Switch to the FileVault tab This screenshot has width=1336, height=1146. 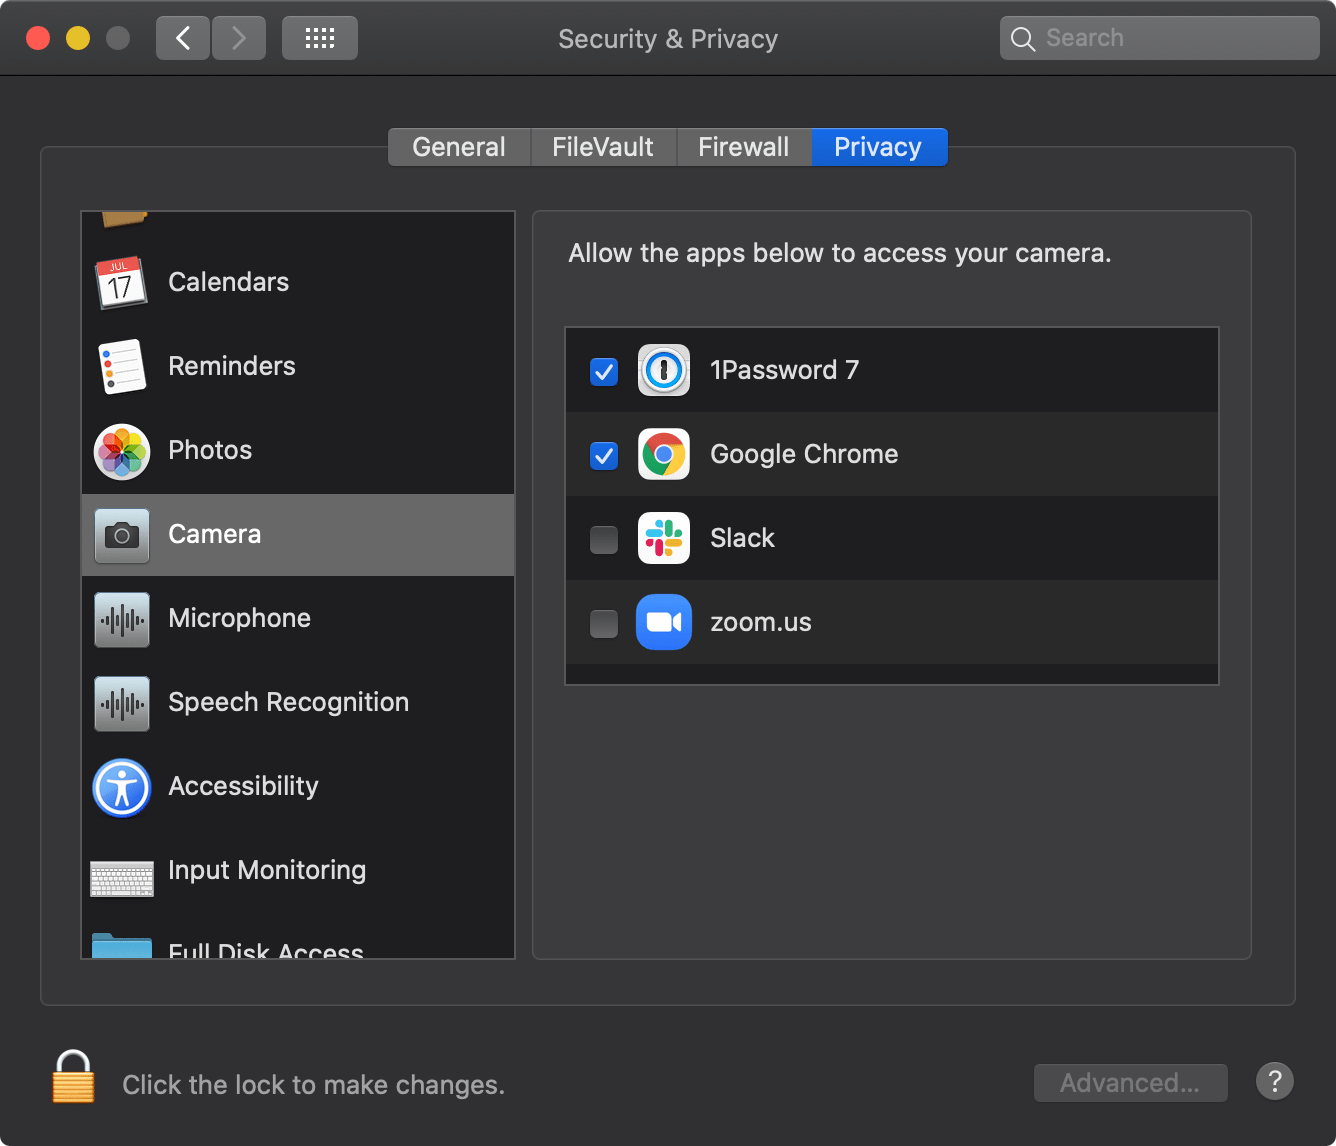click(603, 147)
